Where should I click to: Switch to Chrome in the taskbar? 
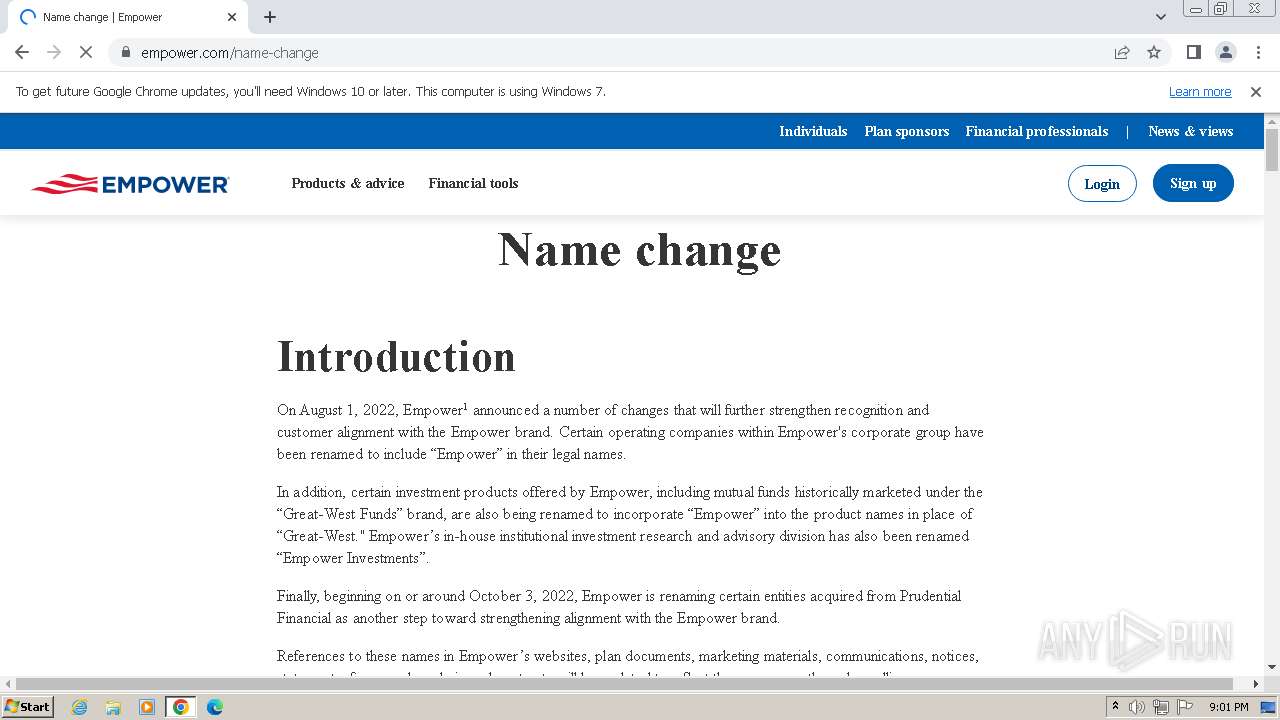tap(181, 707)
